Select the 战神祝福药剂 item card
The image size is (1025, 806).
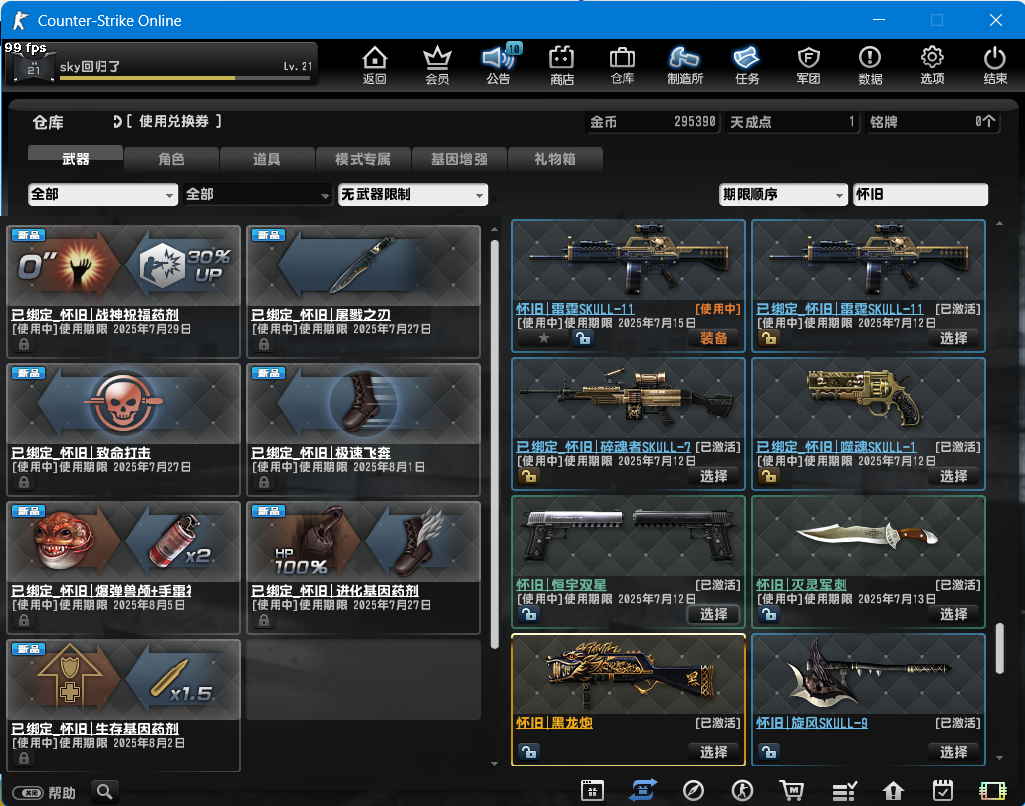tap(124, 292)
